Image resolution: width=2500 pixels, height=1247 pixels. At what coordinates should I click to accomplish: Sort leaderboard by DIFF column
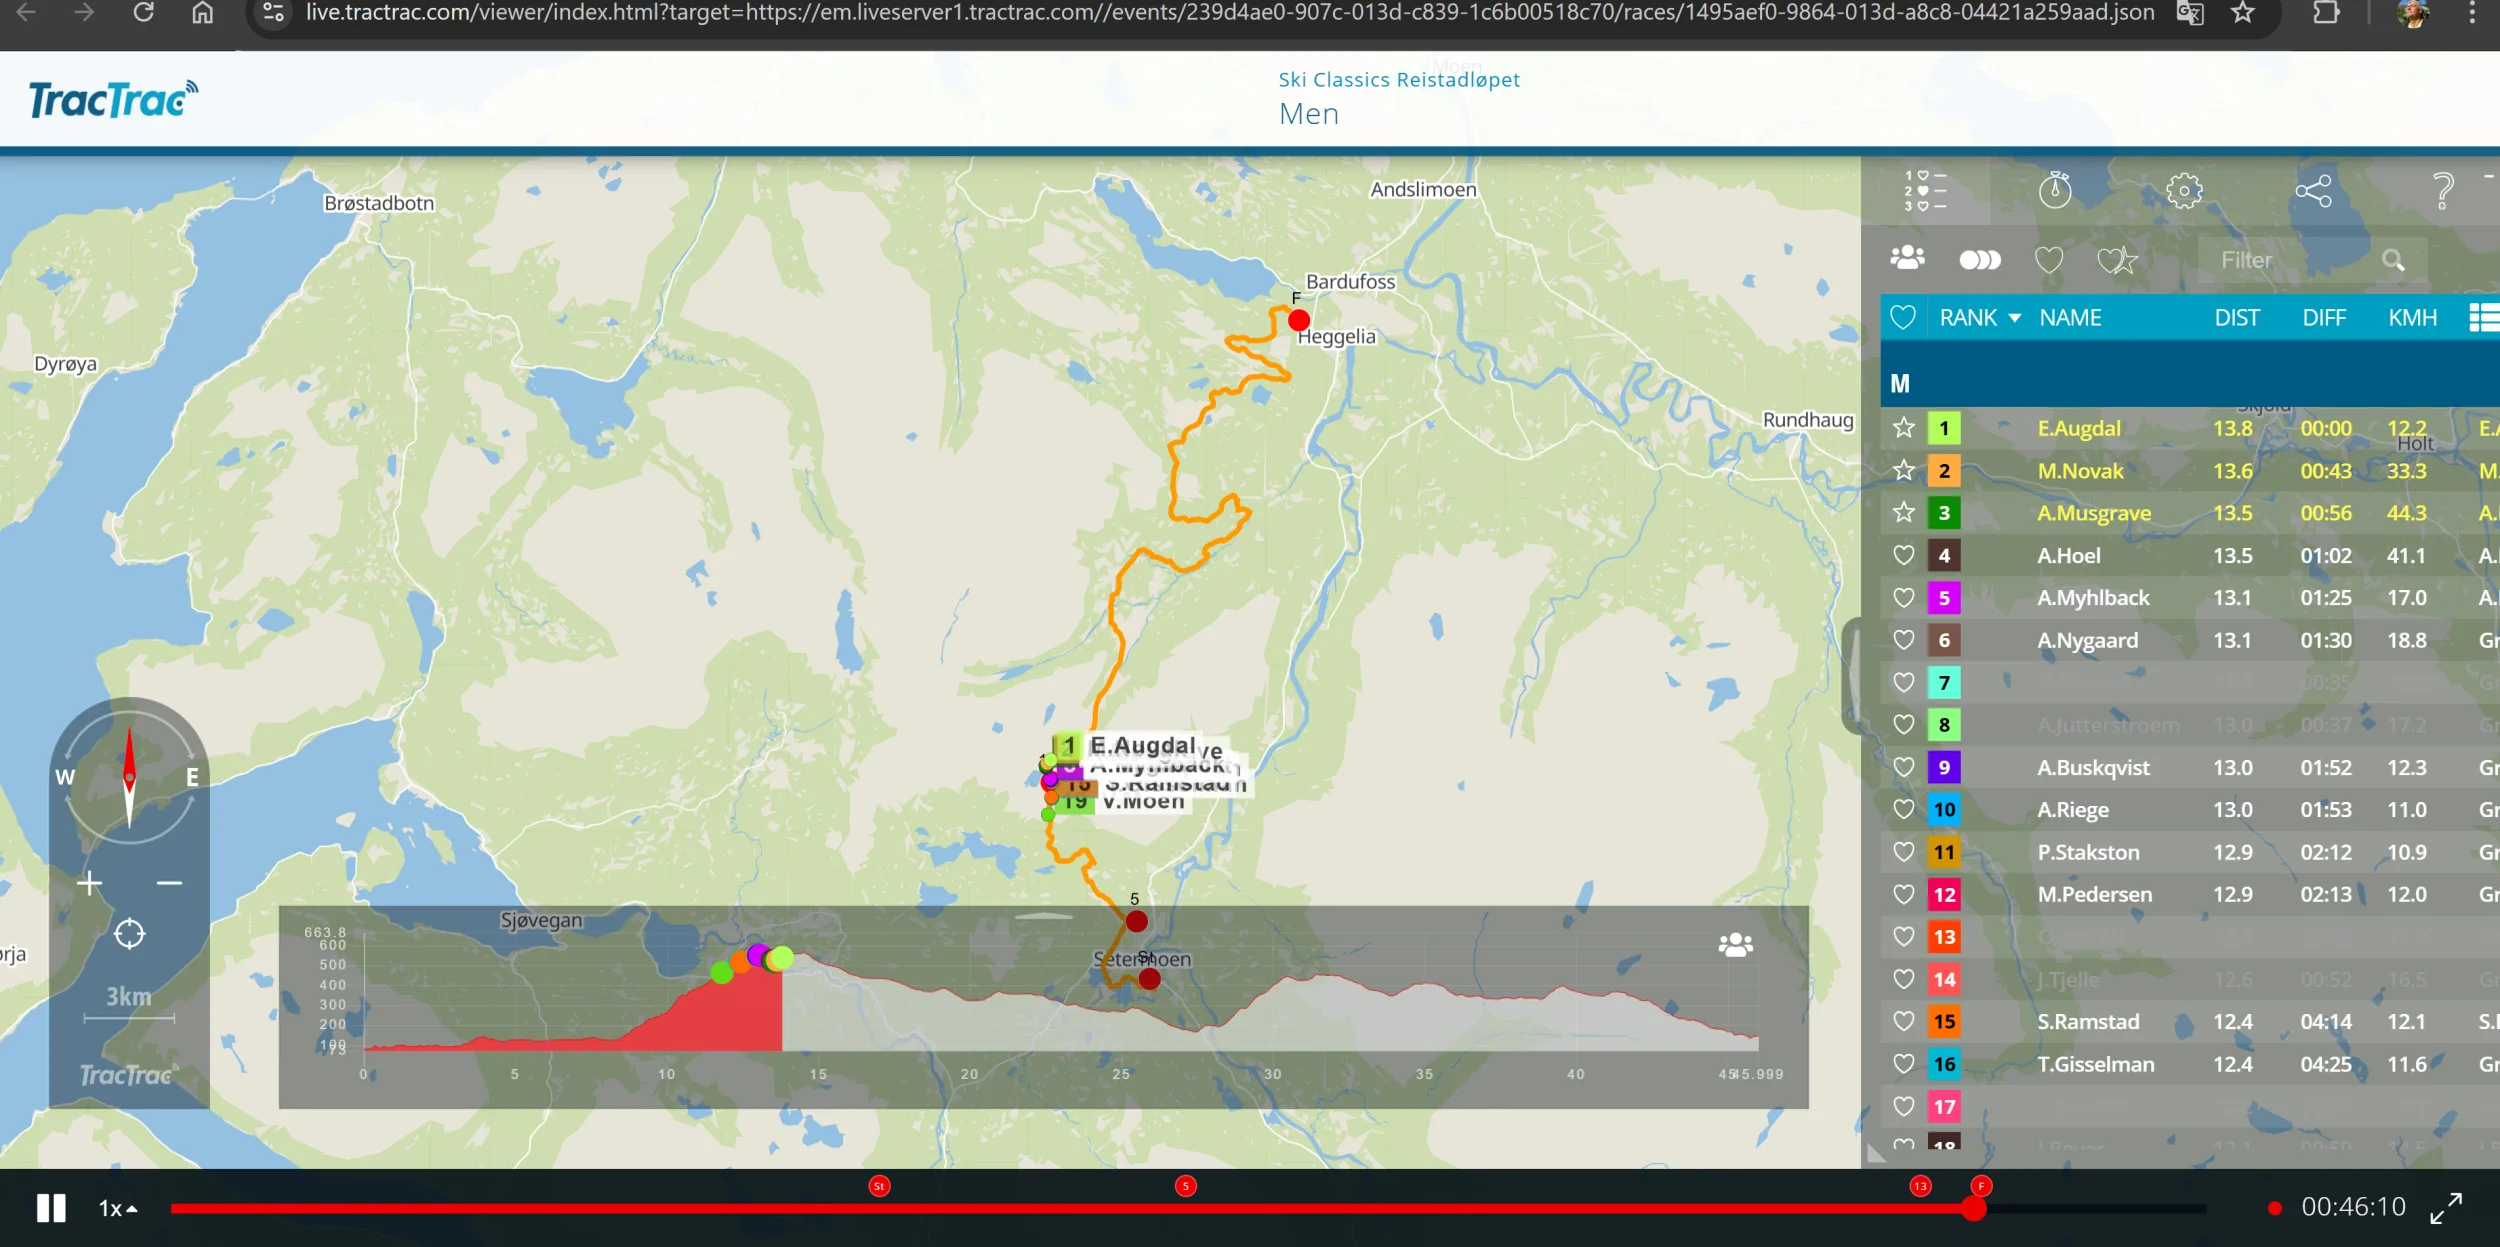click(2324, 318)
